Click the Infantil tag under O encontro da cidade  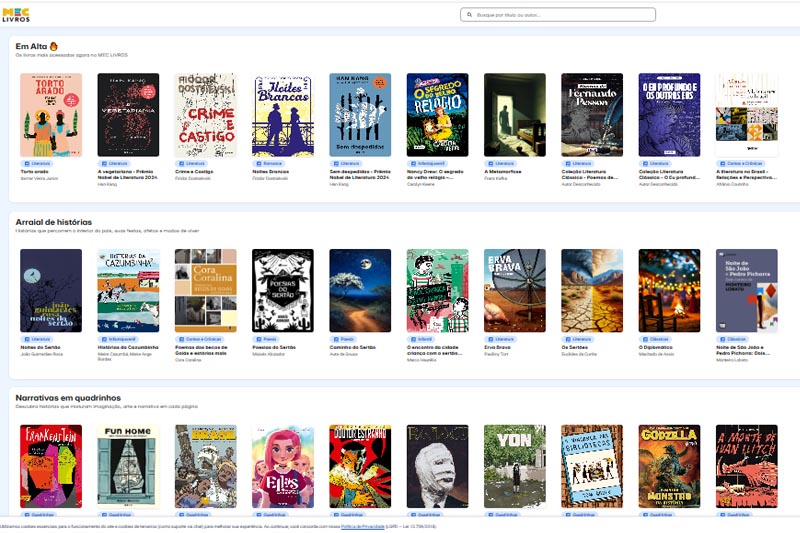tap(421, 339)
